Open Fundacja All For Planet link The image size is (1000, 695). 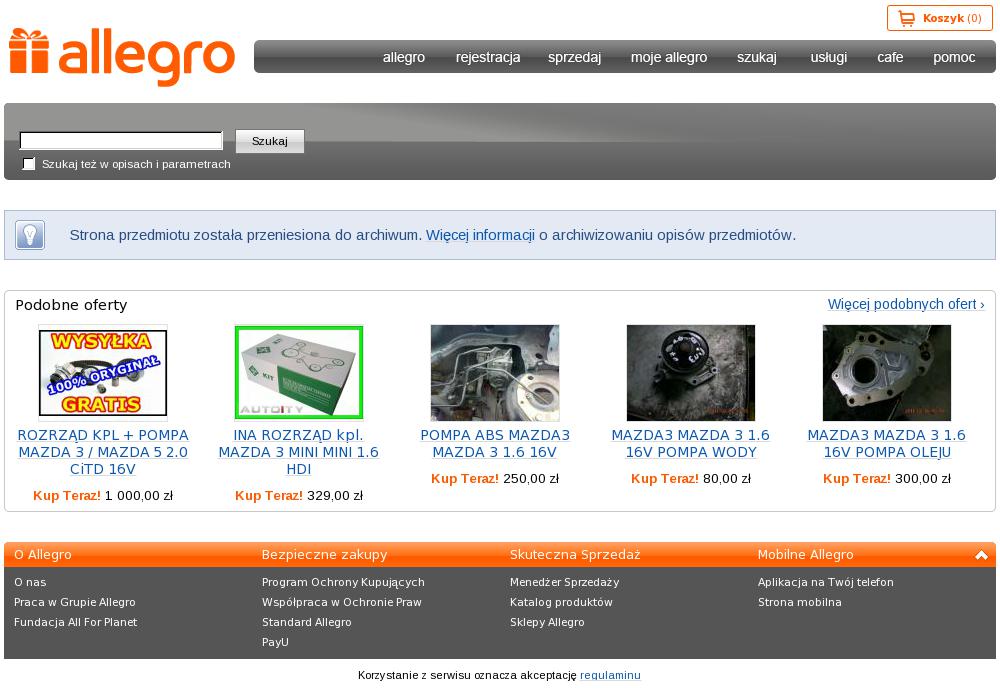pyautogui.click(x=75, y=622)
